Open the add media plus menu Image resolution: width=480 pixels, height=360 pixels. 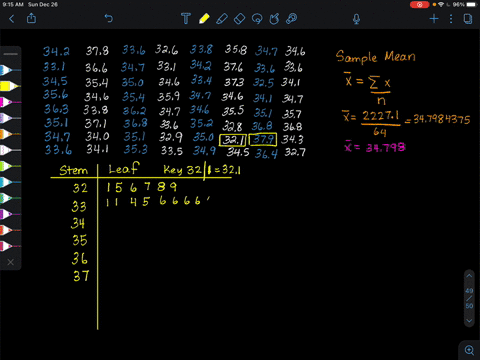[434, 19]
